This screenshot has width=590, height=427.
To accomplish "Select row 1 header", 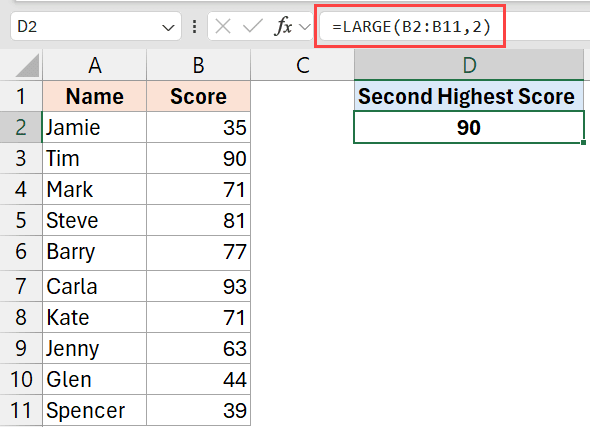I will tap(21, 96).
